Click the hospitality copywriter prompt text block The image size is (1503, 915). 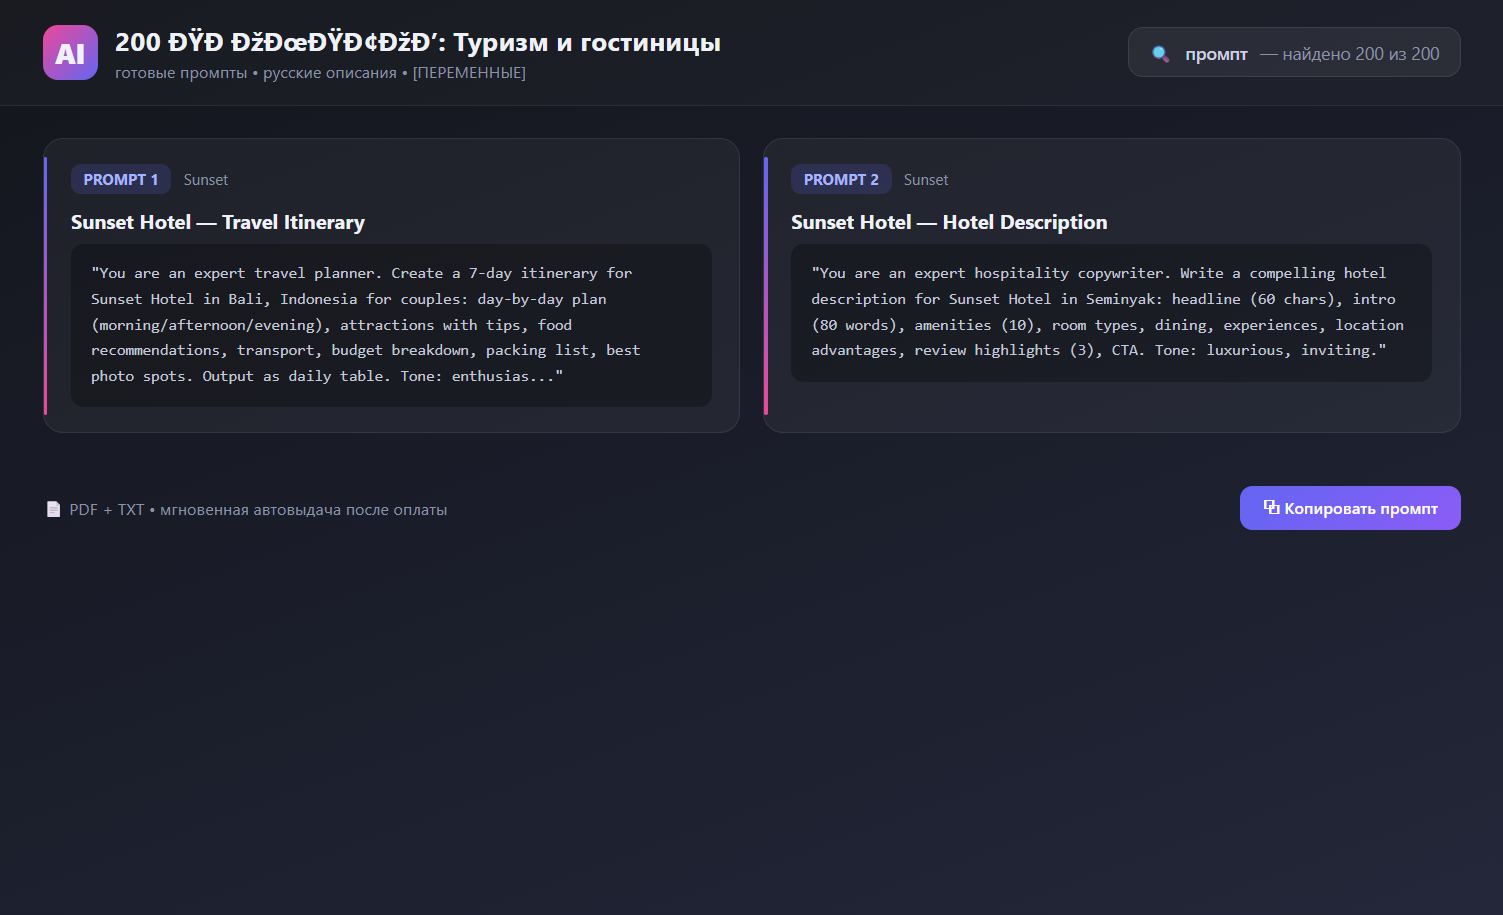[x=1111, y=312]
